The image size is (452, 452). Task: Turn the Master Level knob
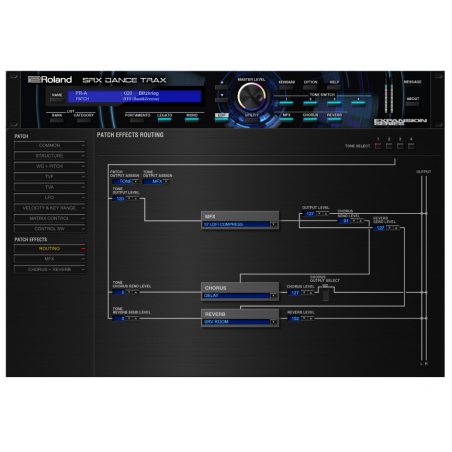click(x=251, y=96)
